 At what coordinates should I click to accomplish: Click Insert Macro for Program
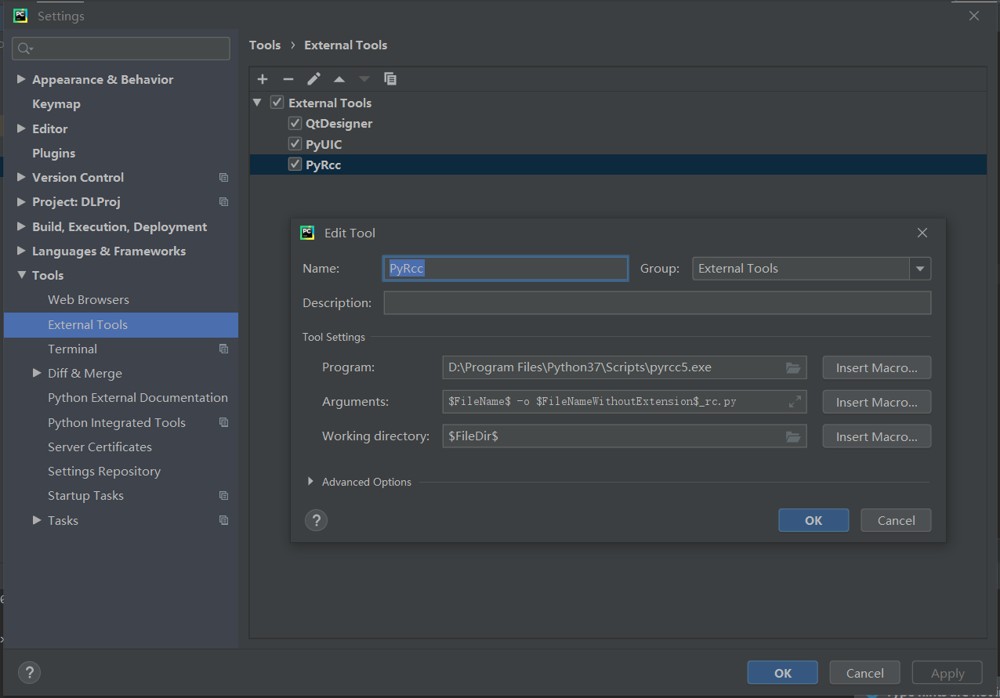876,368
